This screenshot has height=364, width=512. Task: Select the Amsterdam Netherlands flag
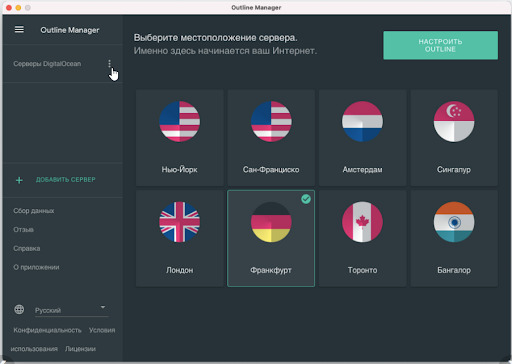(x=362, y=121)
